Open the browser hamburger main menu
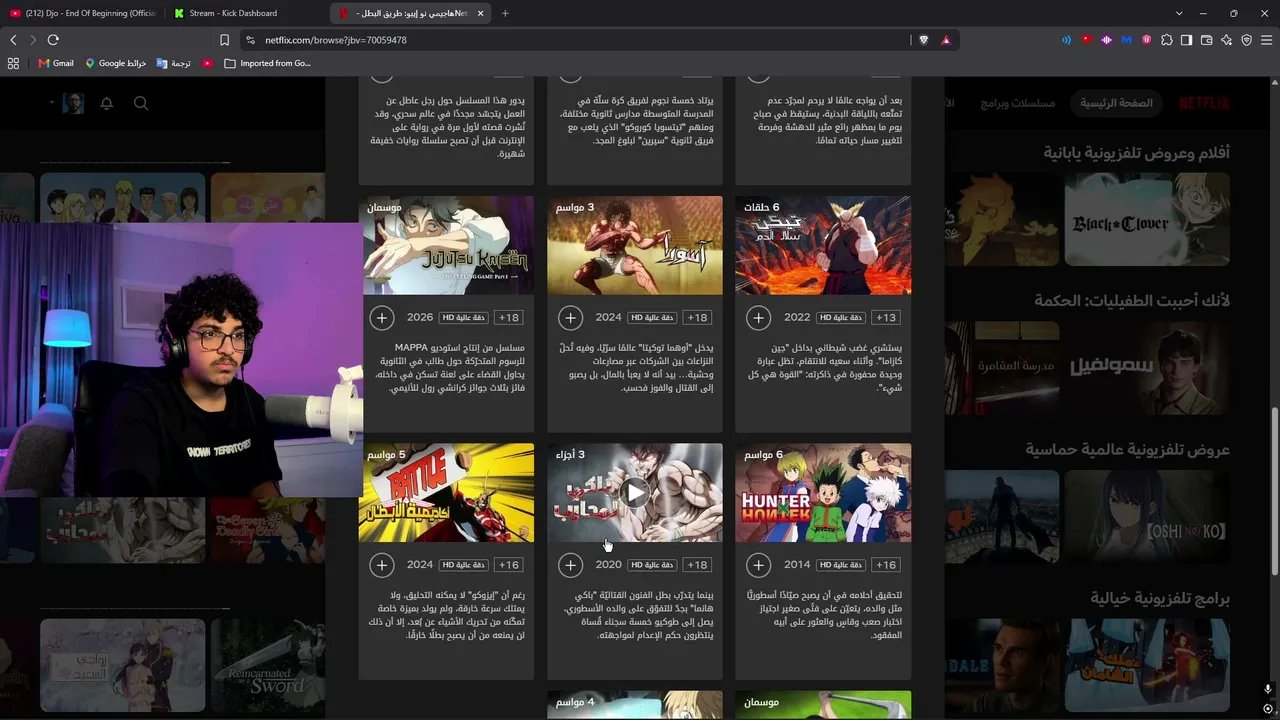Screen dimensions: 1280x720 click(x=1266, y=40)
